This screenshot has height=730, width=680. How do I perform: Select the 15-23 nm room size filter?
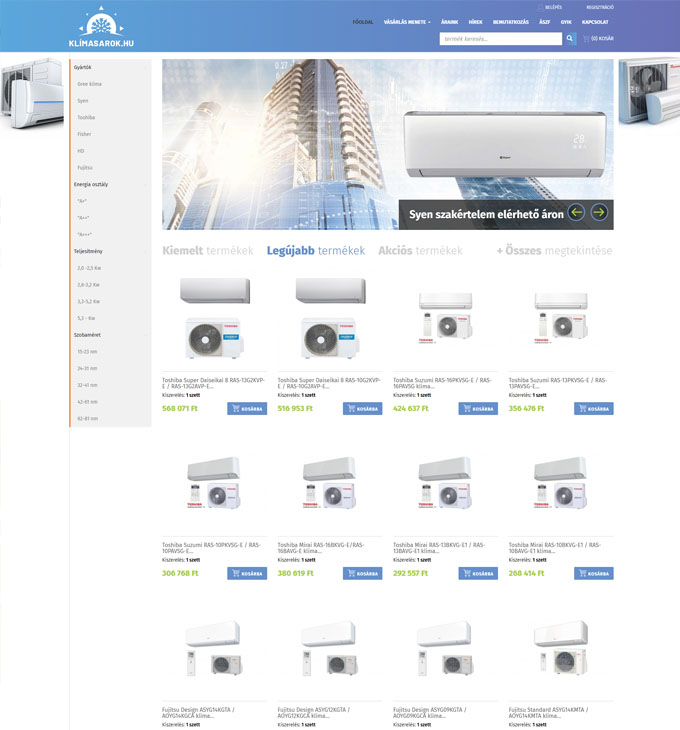point(87,352)
